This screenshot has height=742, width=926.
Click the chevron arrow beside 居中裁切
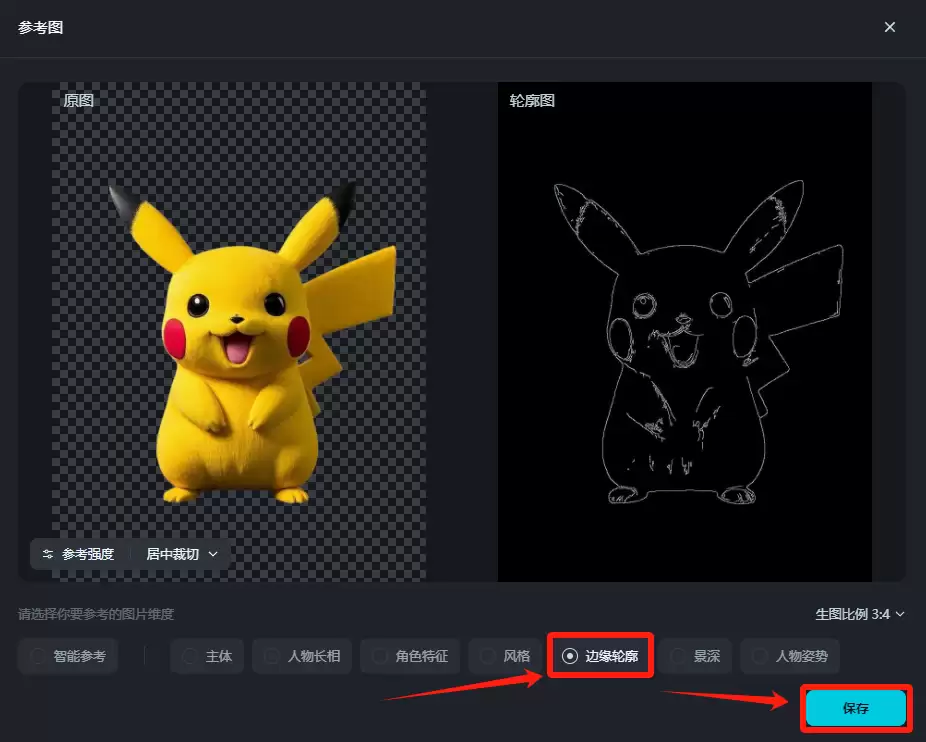(213, 554)
